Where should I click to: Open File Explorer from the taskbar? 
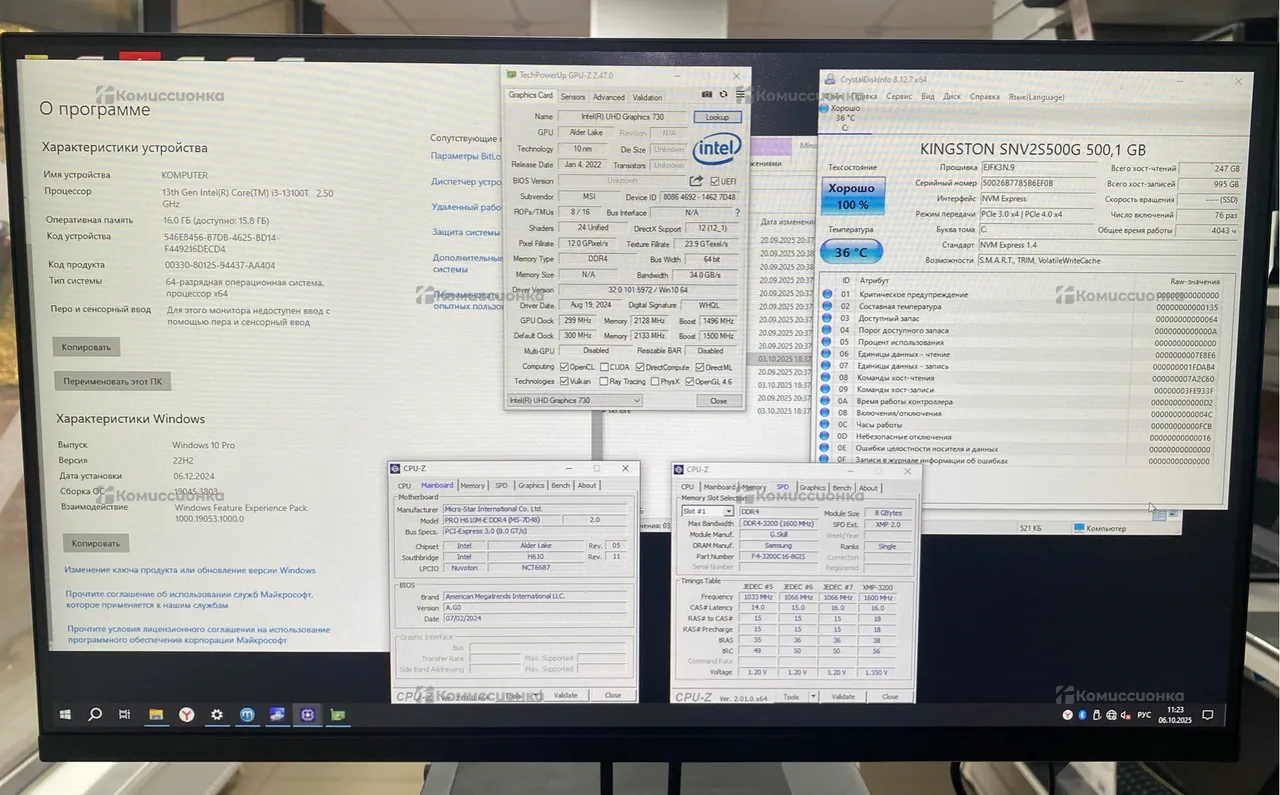pos(156,714)
